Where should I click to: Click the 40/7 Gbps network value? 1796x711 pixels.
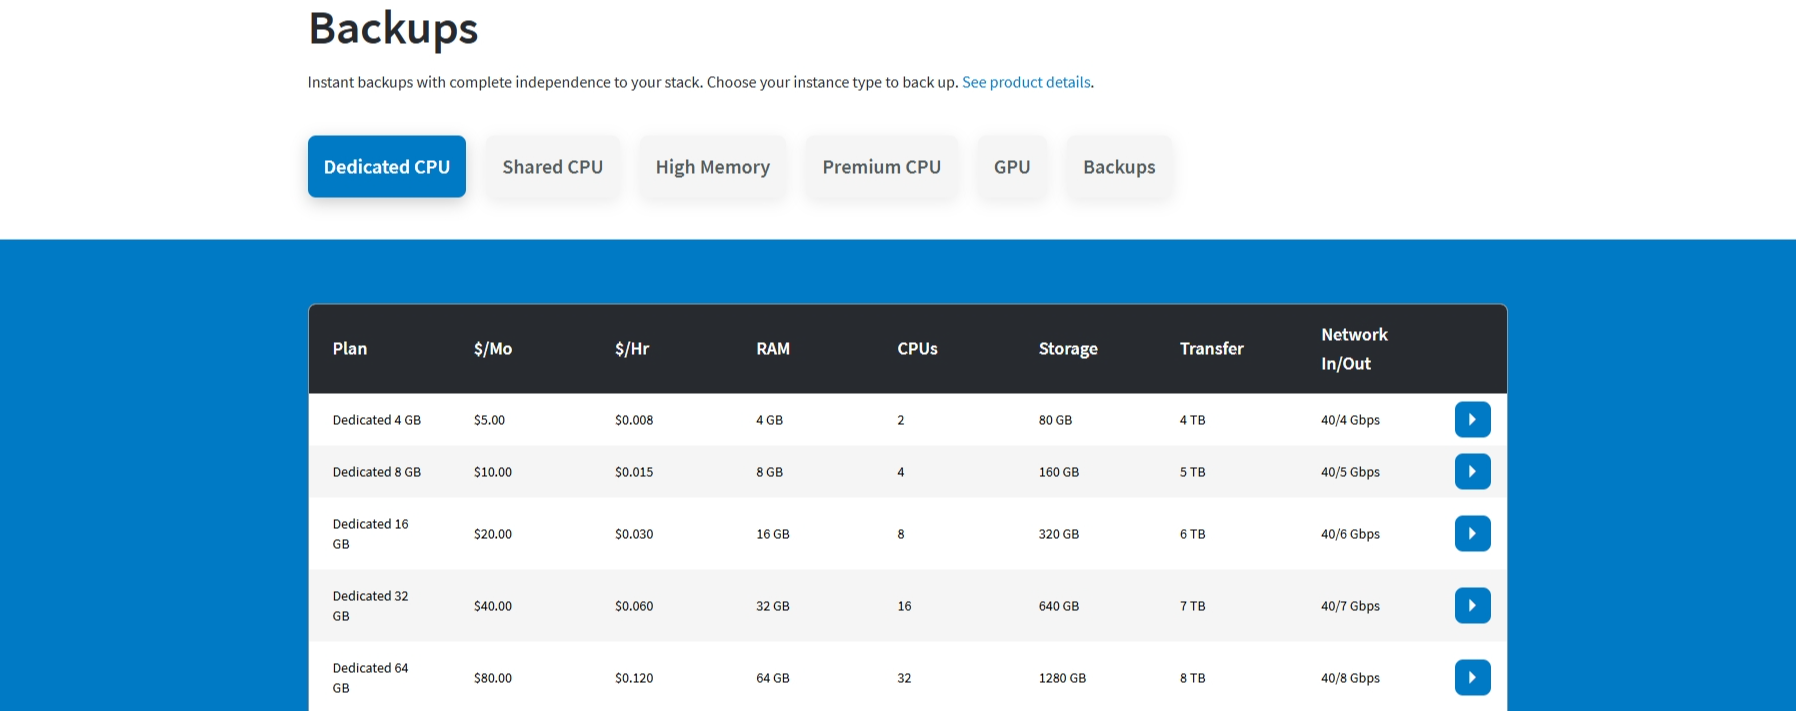[x=1350, y=606]
